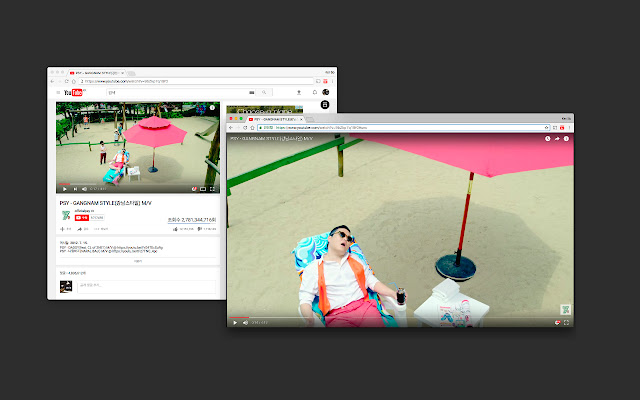Click the watch later clock icon in front player
Viewport: 640px width, 400px height.
pyautogui.click(x=547, y=139)
